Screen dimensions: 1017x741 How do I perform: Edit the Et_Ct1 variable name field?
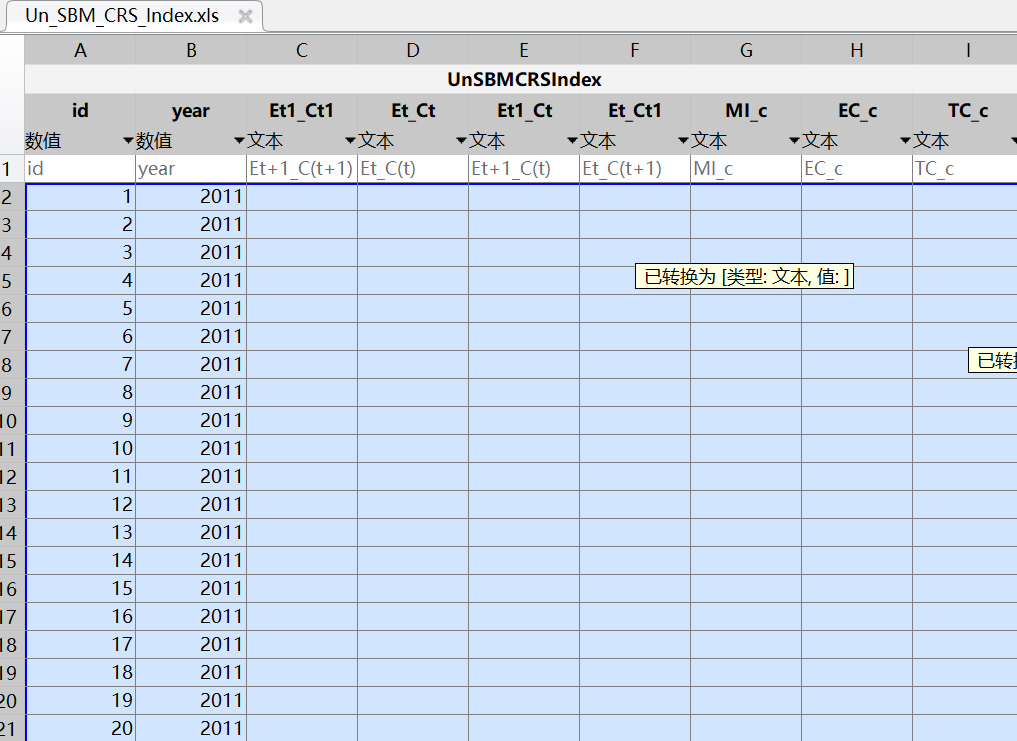(635, 110)
